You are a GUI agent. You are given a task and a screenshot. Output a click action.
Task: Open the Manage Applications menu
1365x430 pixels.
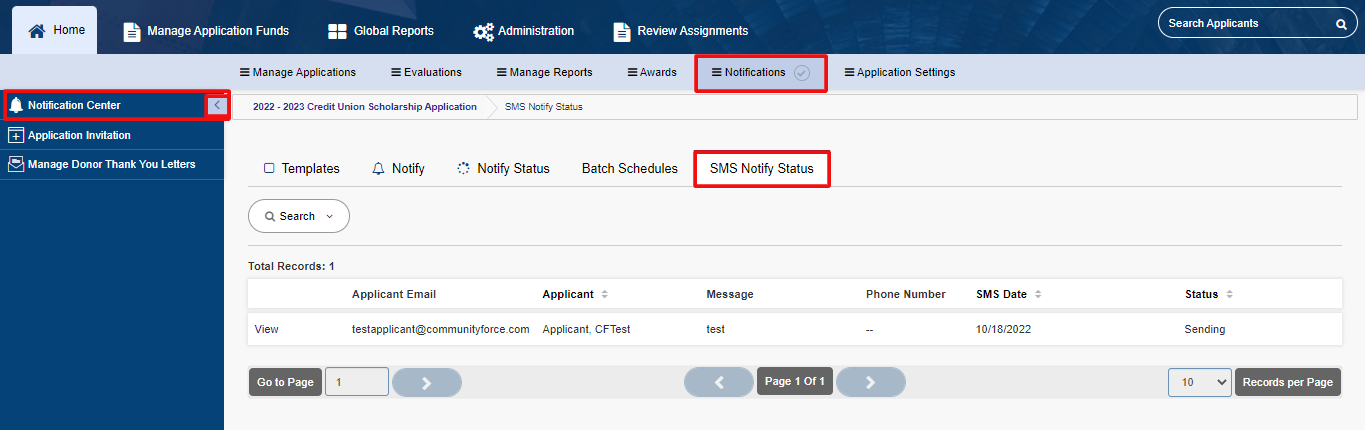click(x=297, y=72)
